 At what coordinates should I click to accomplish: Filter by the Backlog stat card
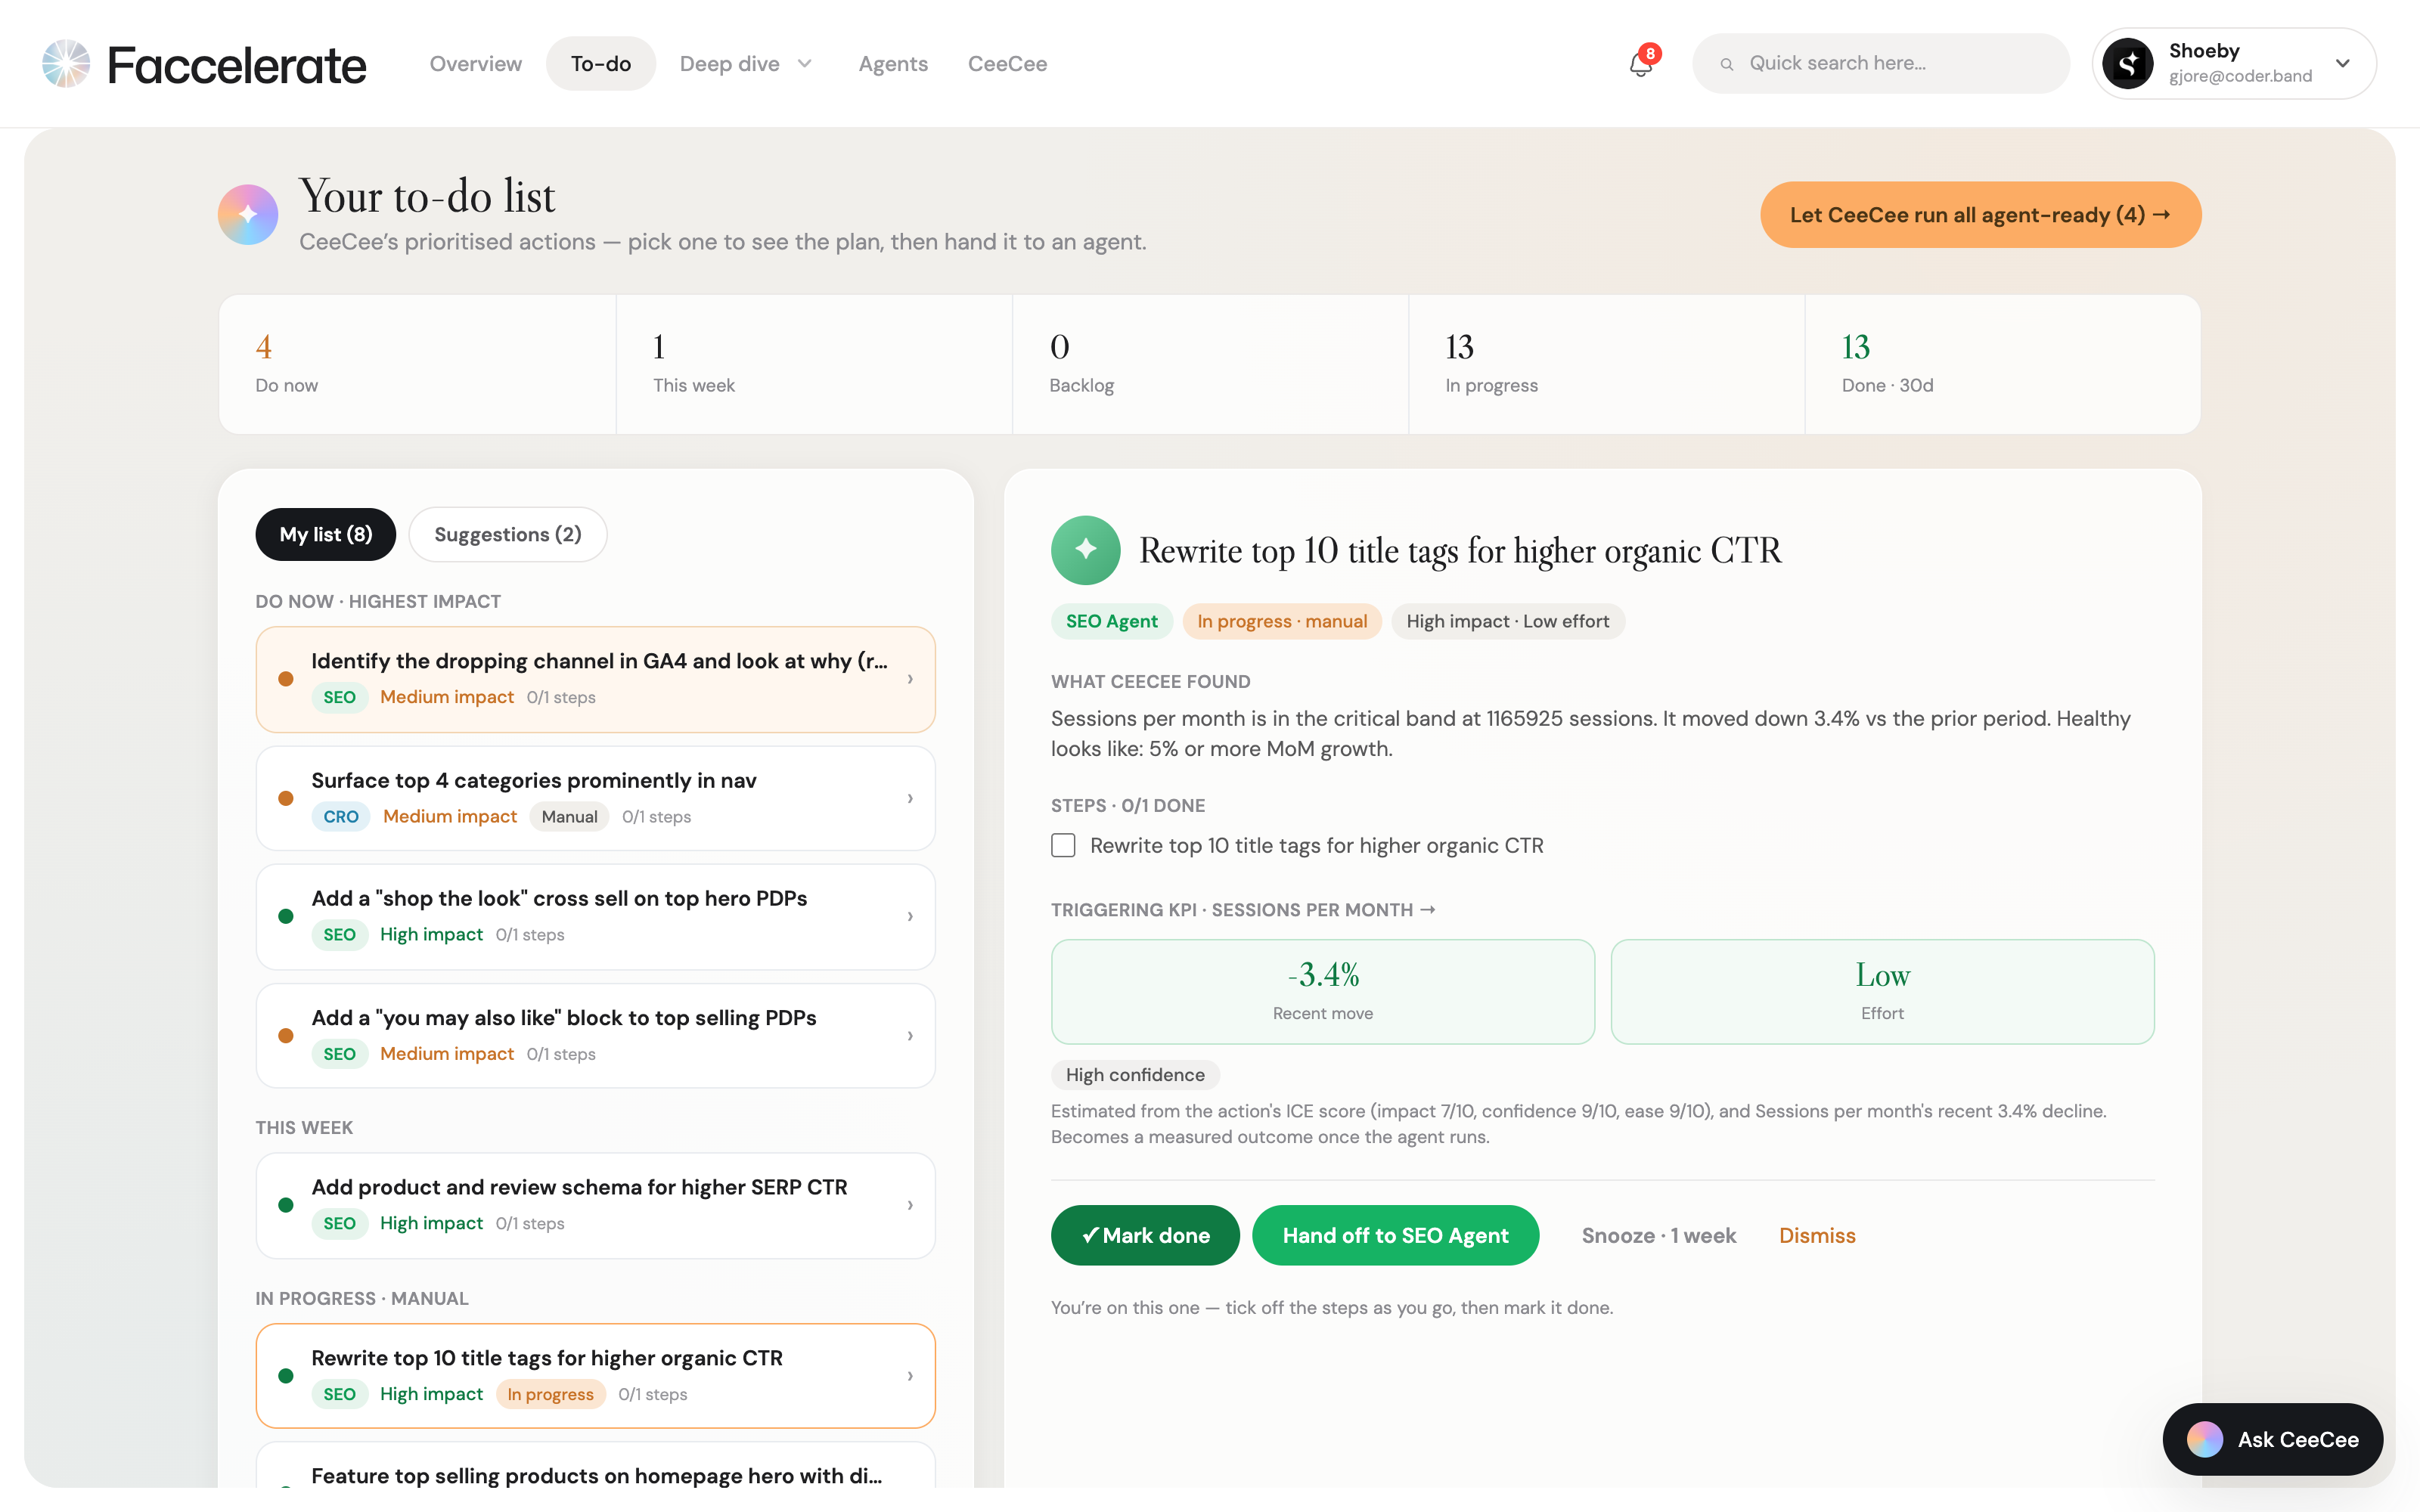(1210, 364)
